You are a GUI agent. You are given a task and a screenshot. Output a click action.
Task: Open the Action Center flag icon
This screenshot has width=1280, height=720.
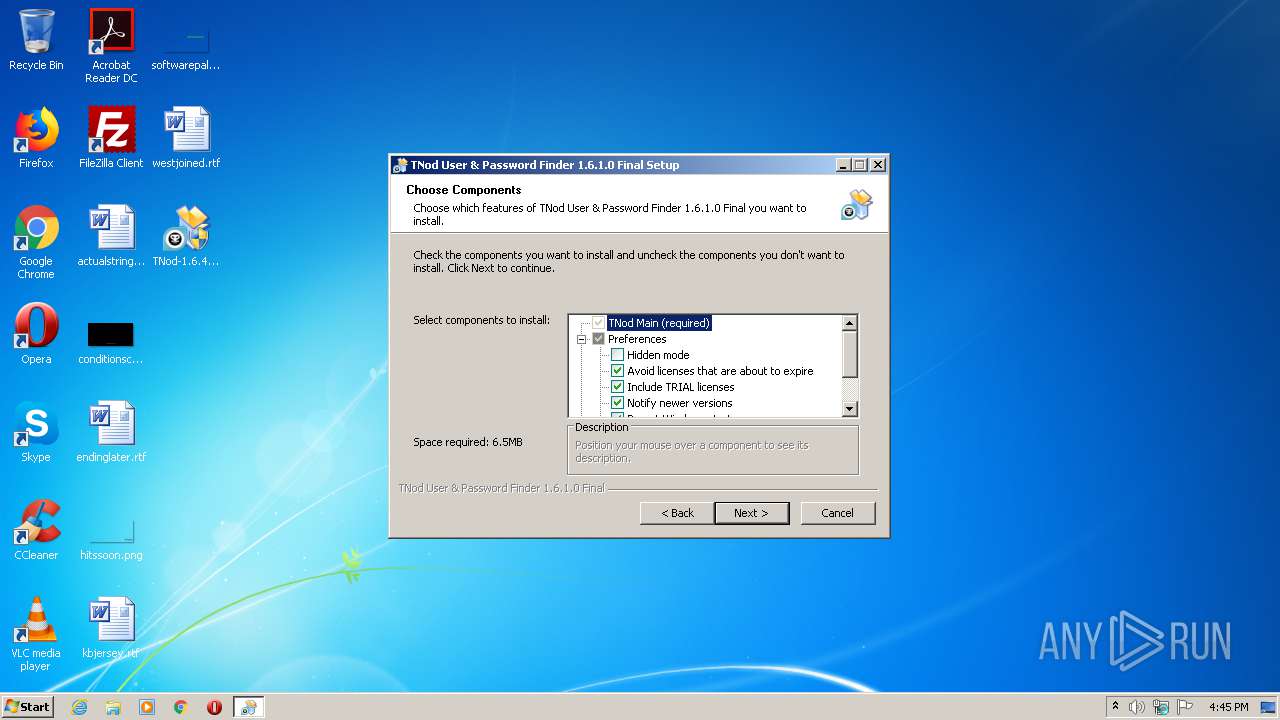[x=1185, y=707]
